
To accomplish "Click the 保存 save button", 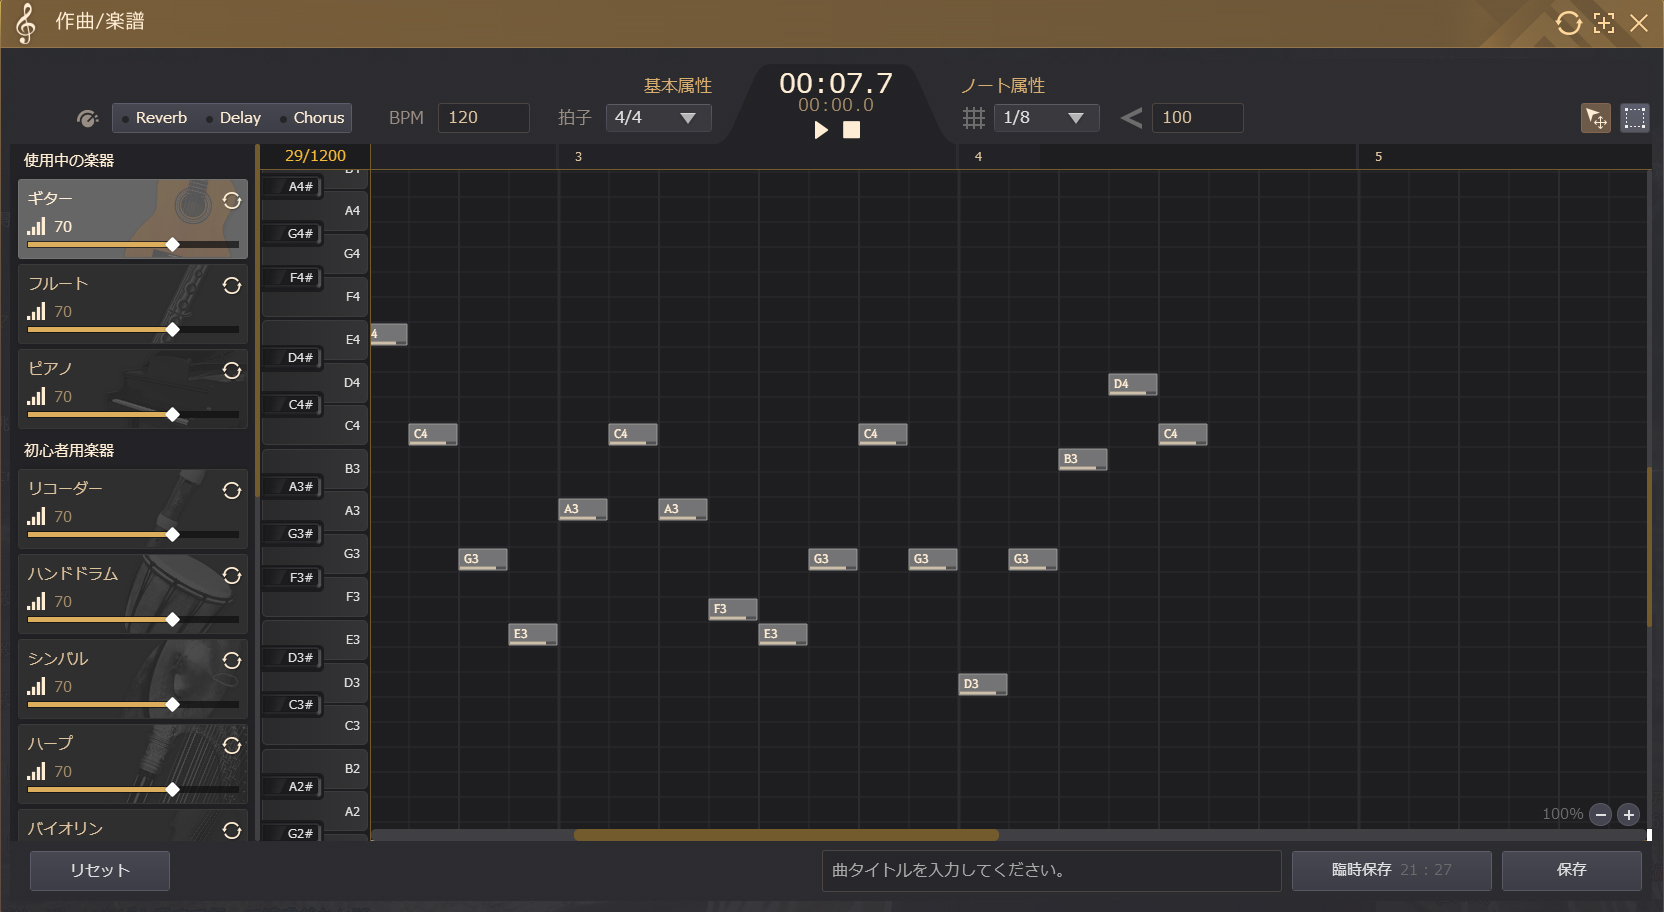I will (1571, 870).
